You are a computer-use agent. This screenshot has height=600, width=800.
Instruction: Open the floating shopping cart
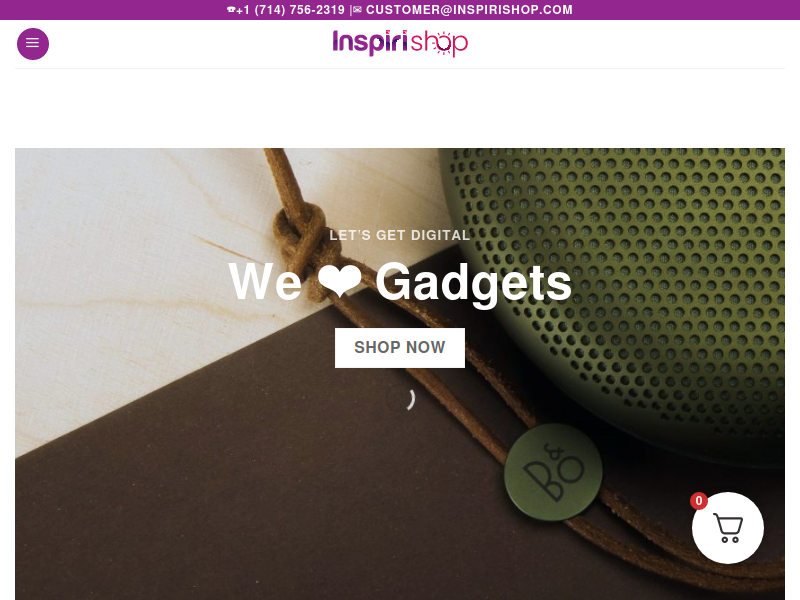pyautogui.click(x=728, y=528)
